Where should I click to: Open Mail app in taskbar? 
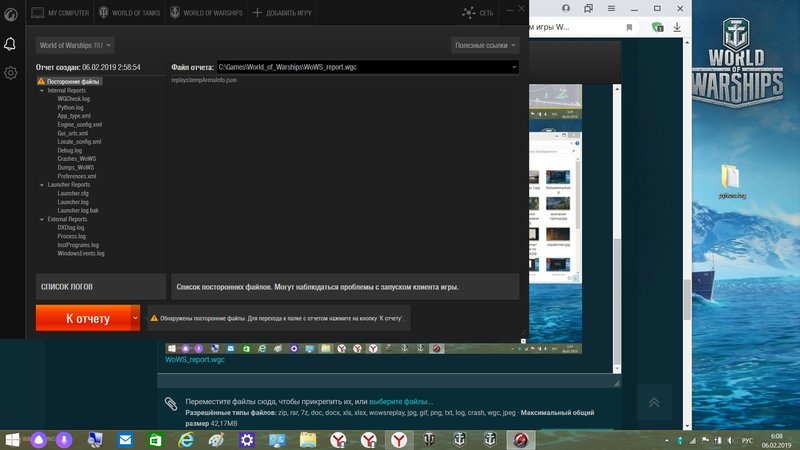pyautogui.click(x=125, y=440)
